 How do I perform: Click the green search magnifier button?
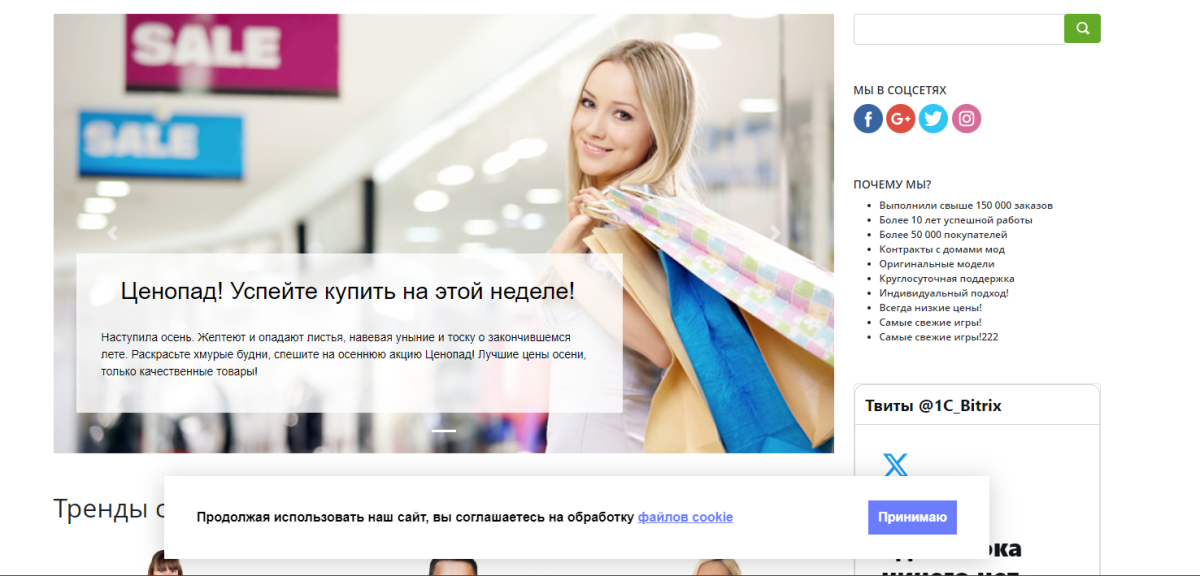(1082, 28)
